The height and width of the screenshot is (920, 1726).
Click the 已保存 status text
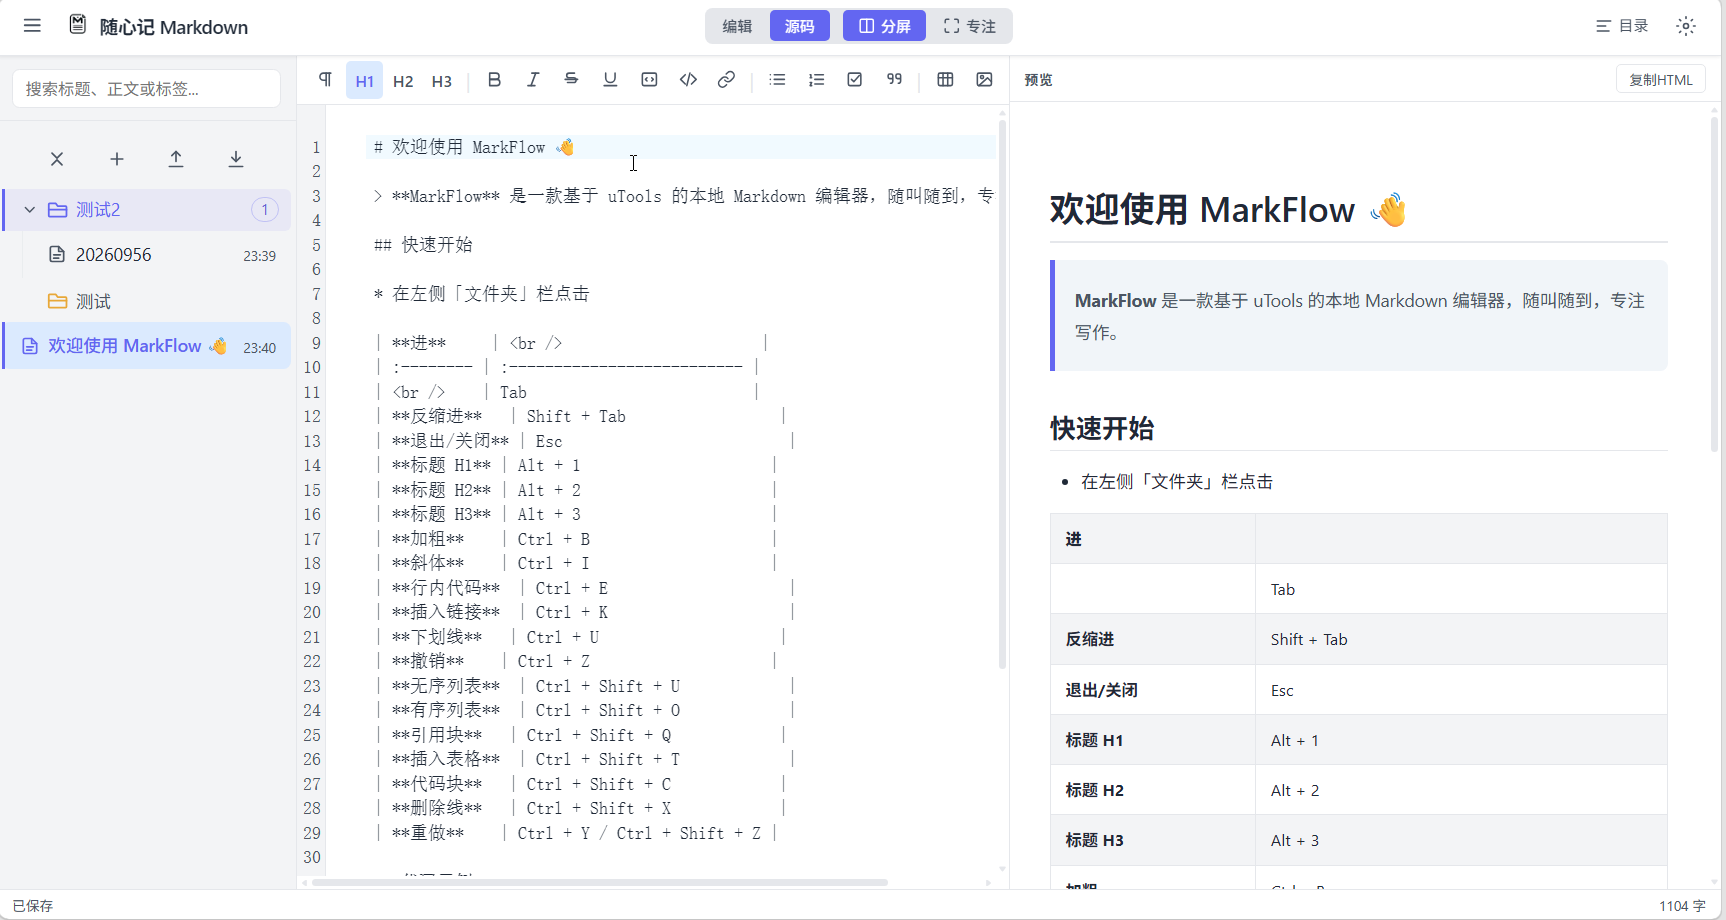[33, 906]
